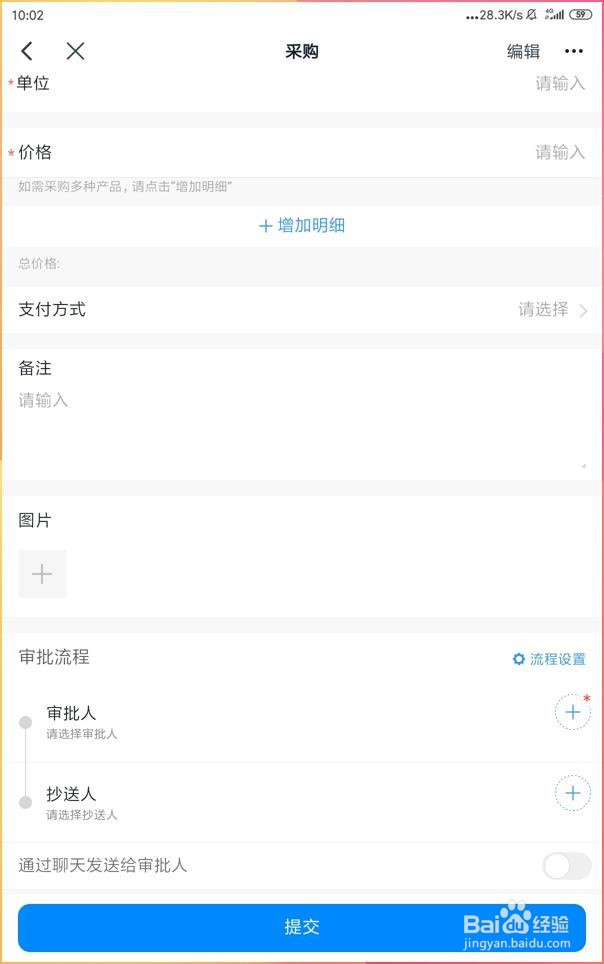Tap the plus icon to add an image
Screen dimensions: 604x964
(x=42, y=574)
